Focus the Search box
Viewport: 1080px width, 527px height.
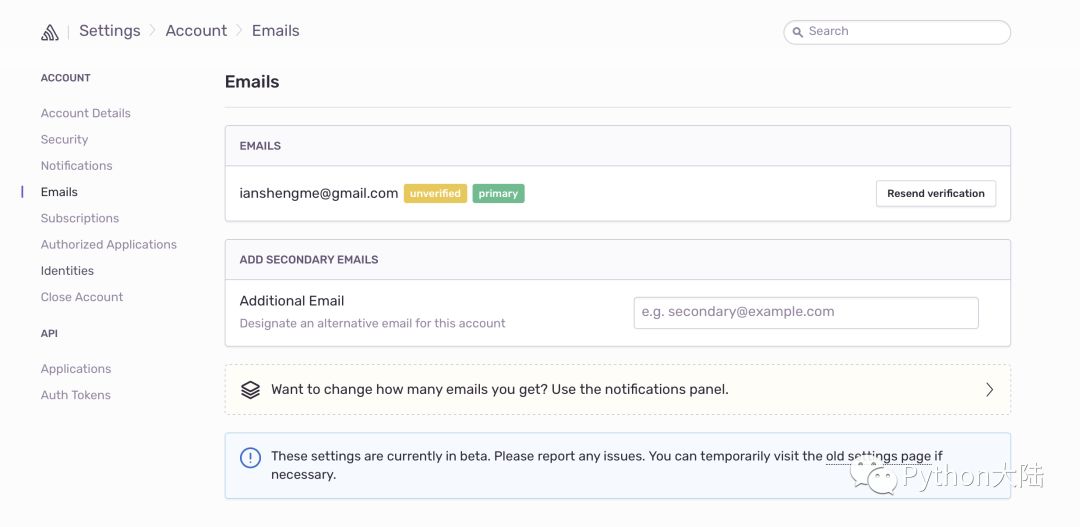pos(905,32)
